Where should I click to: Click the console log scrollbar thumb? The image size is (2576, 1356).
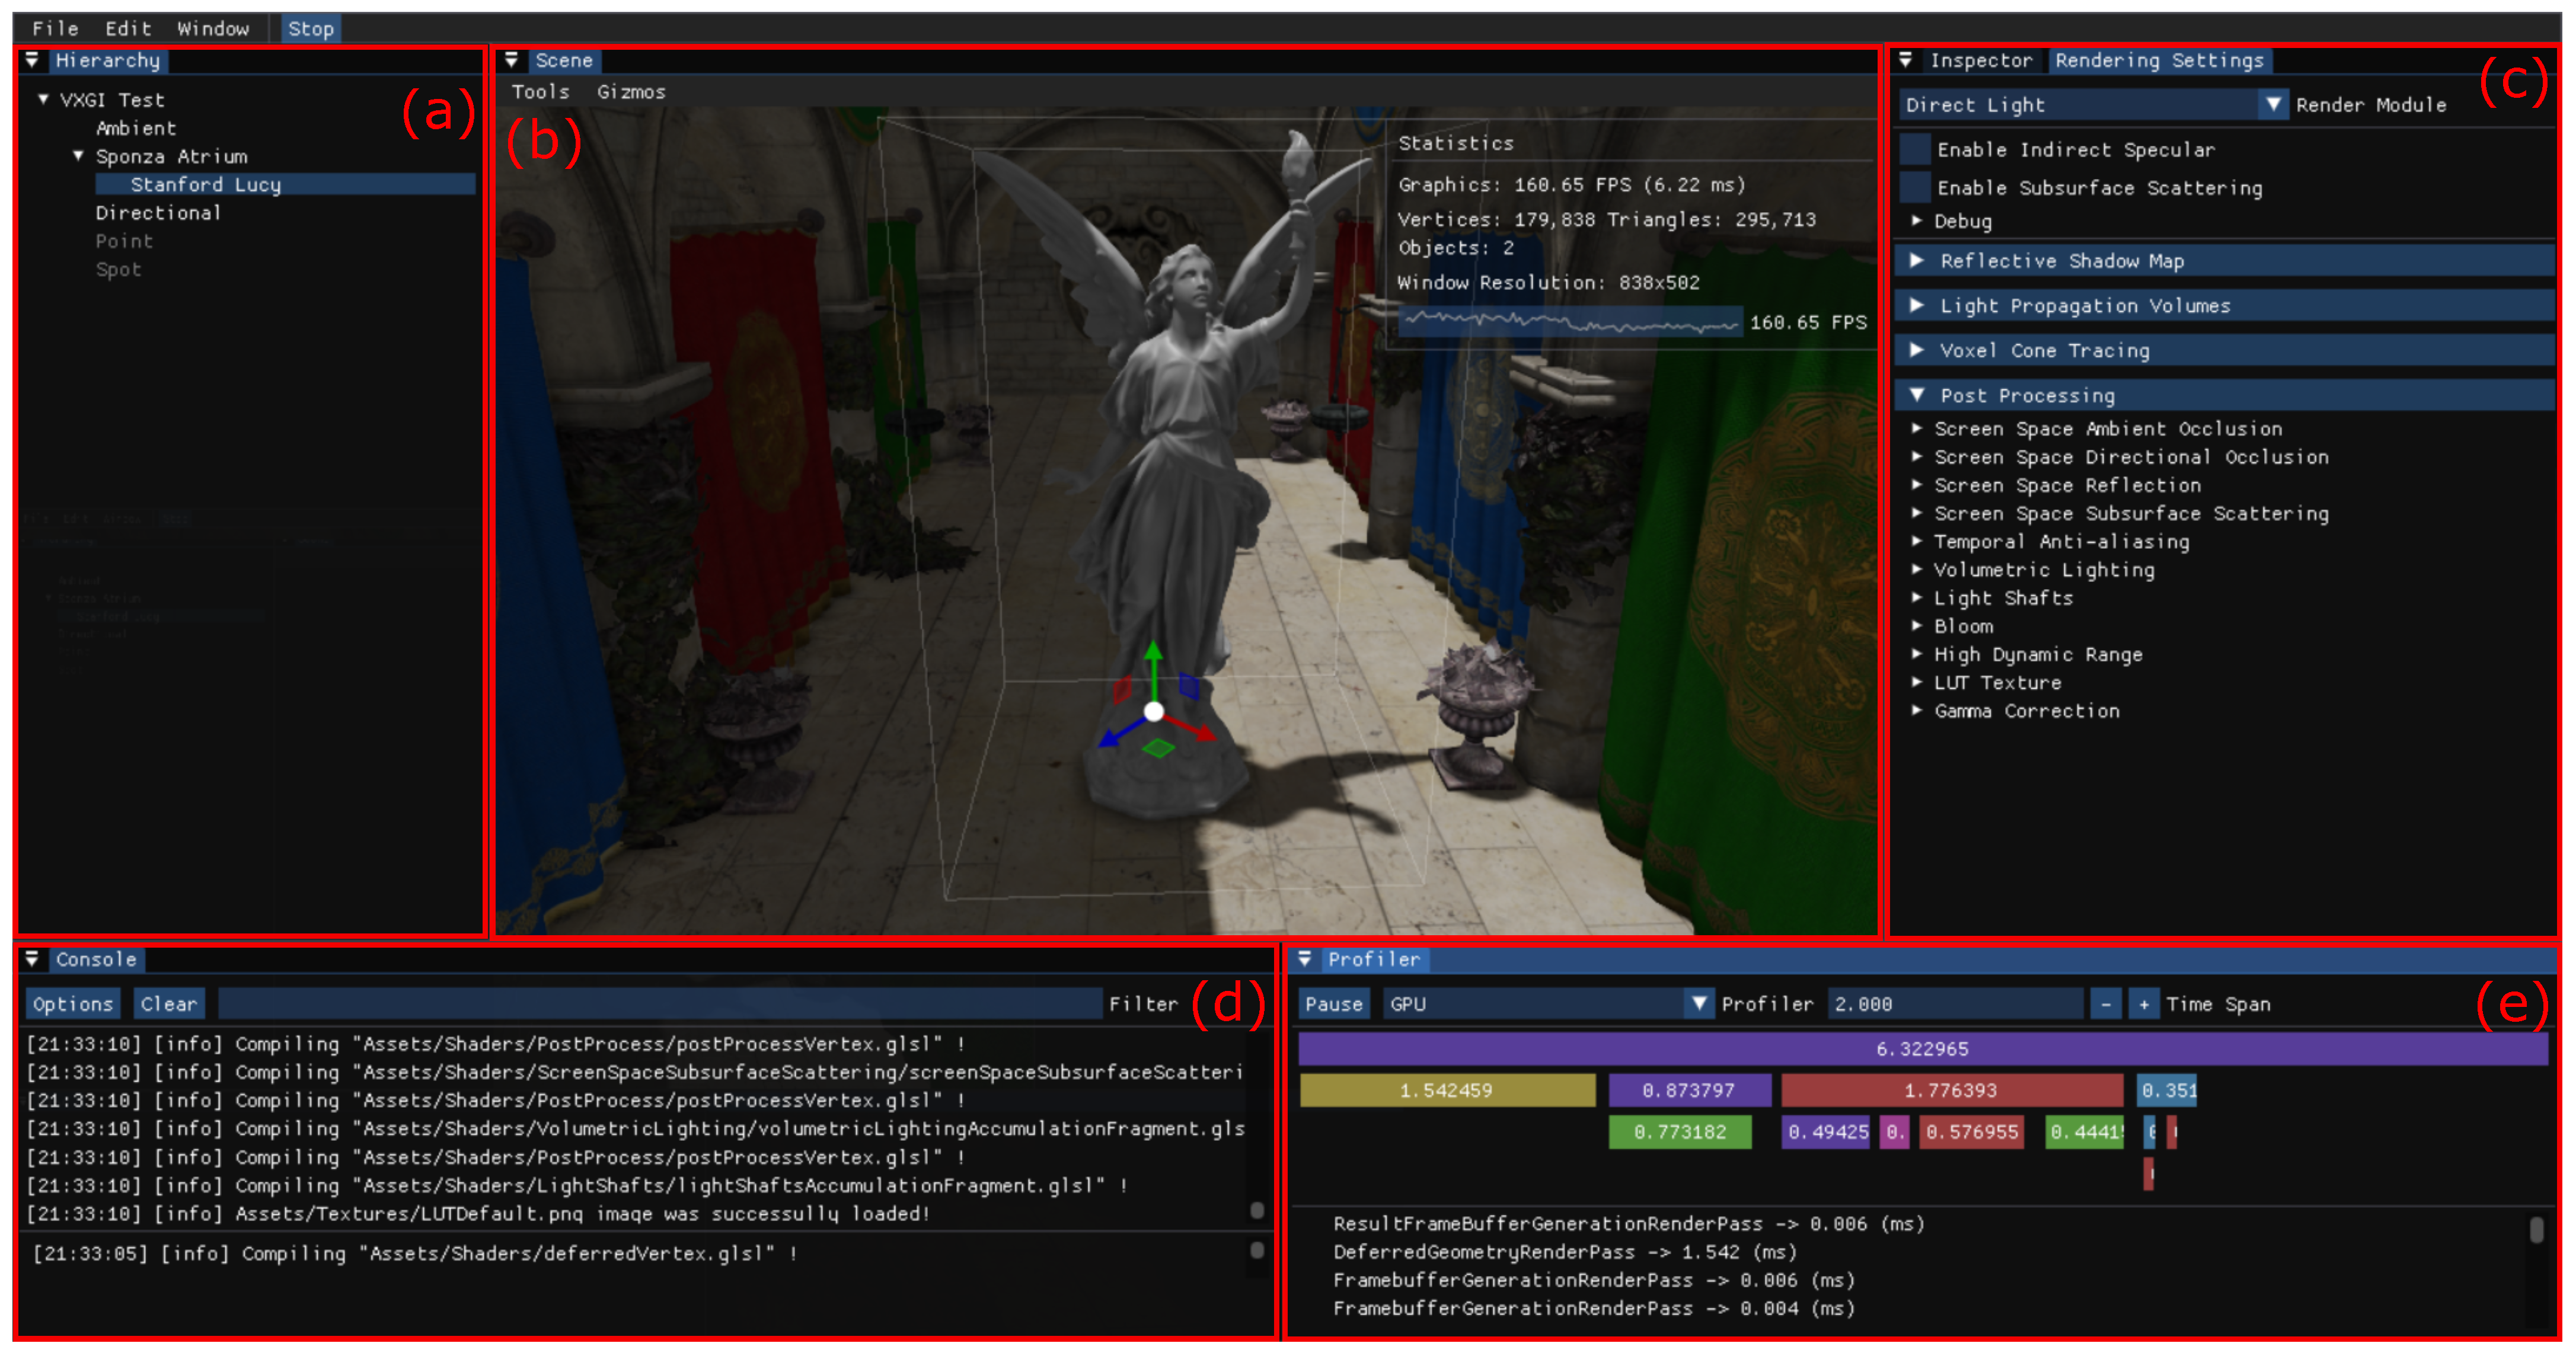(x=1257, y=1210)
